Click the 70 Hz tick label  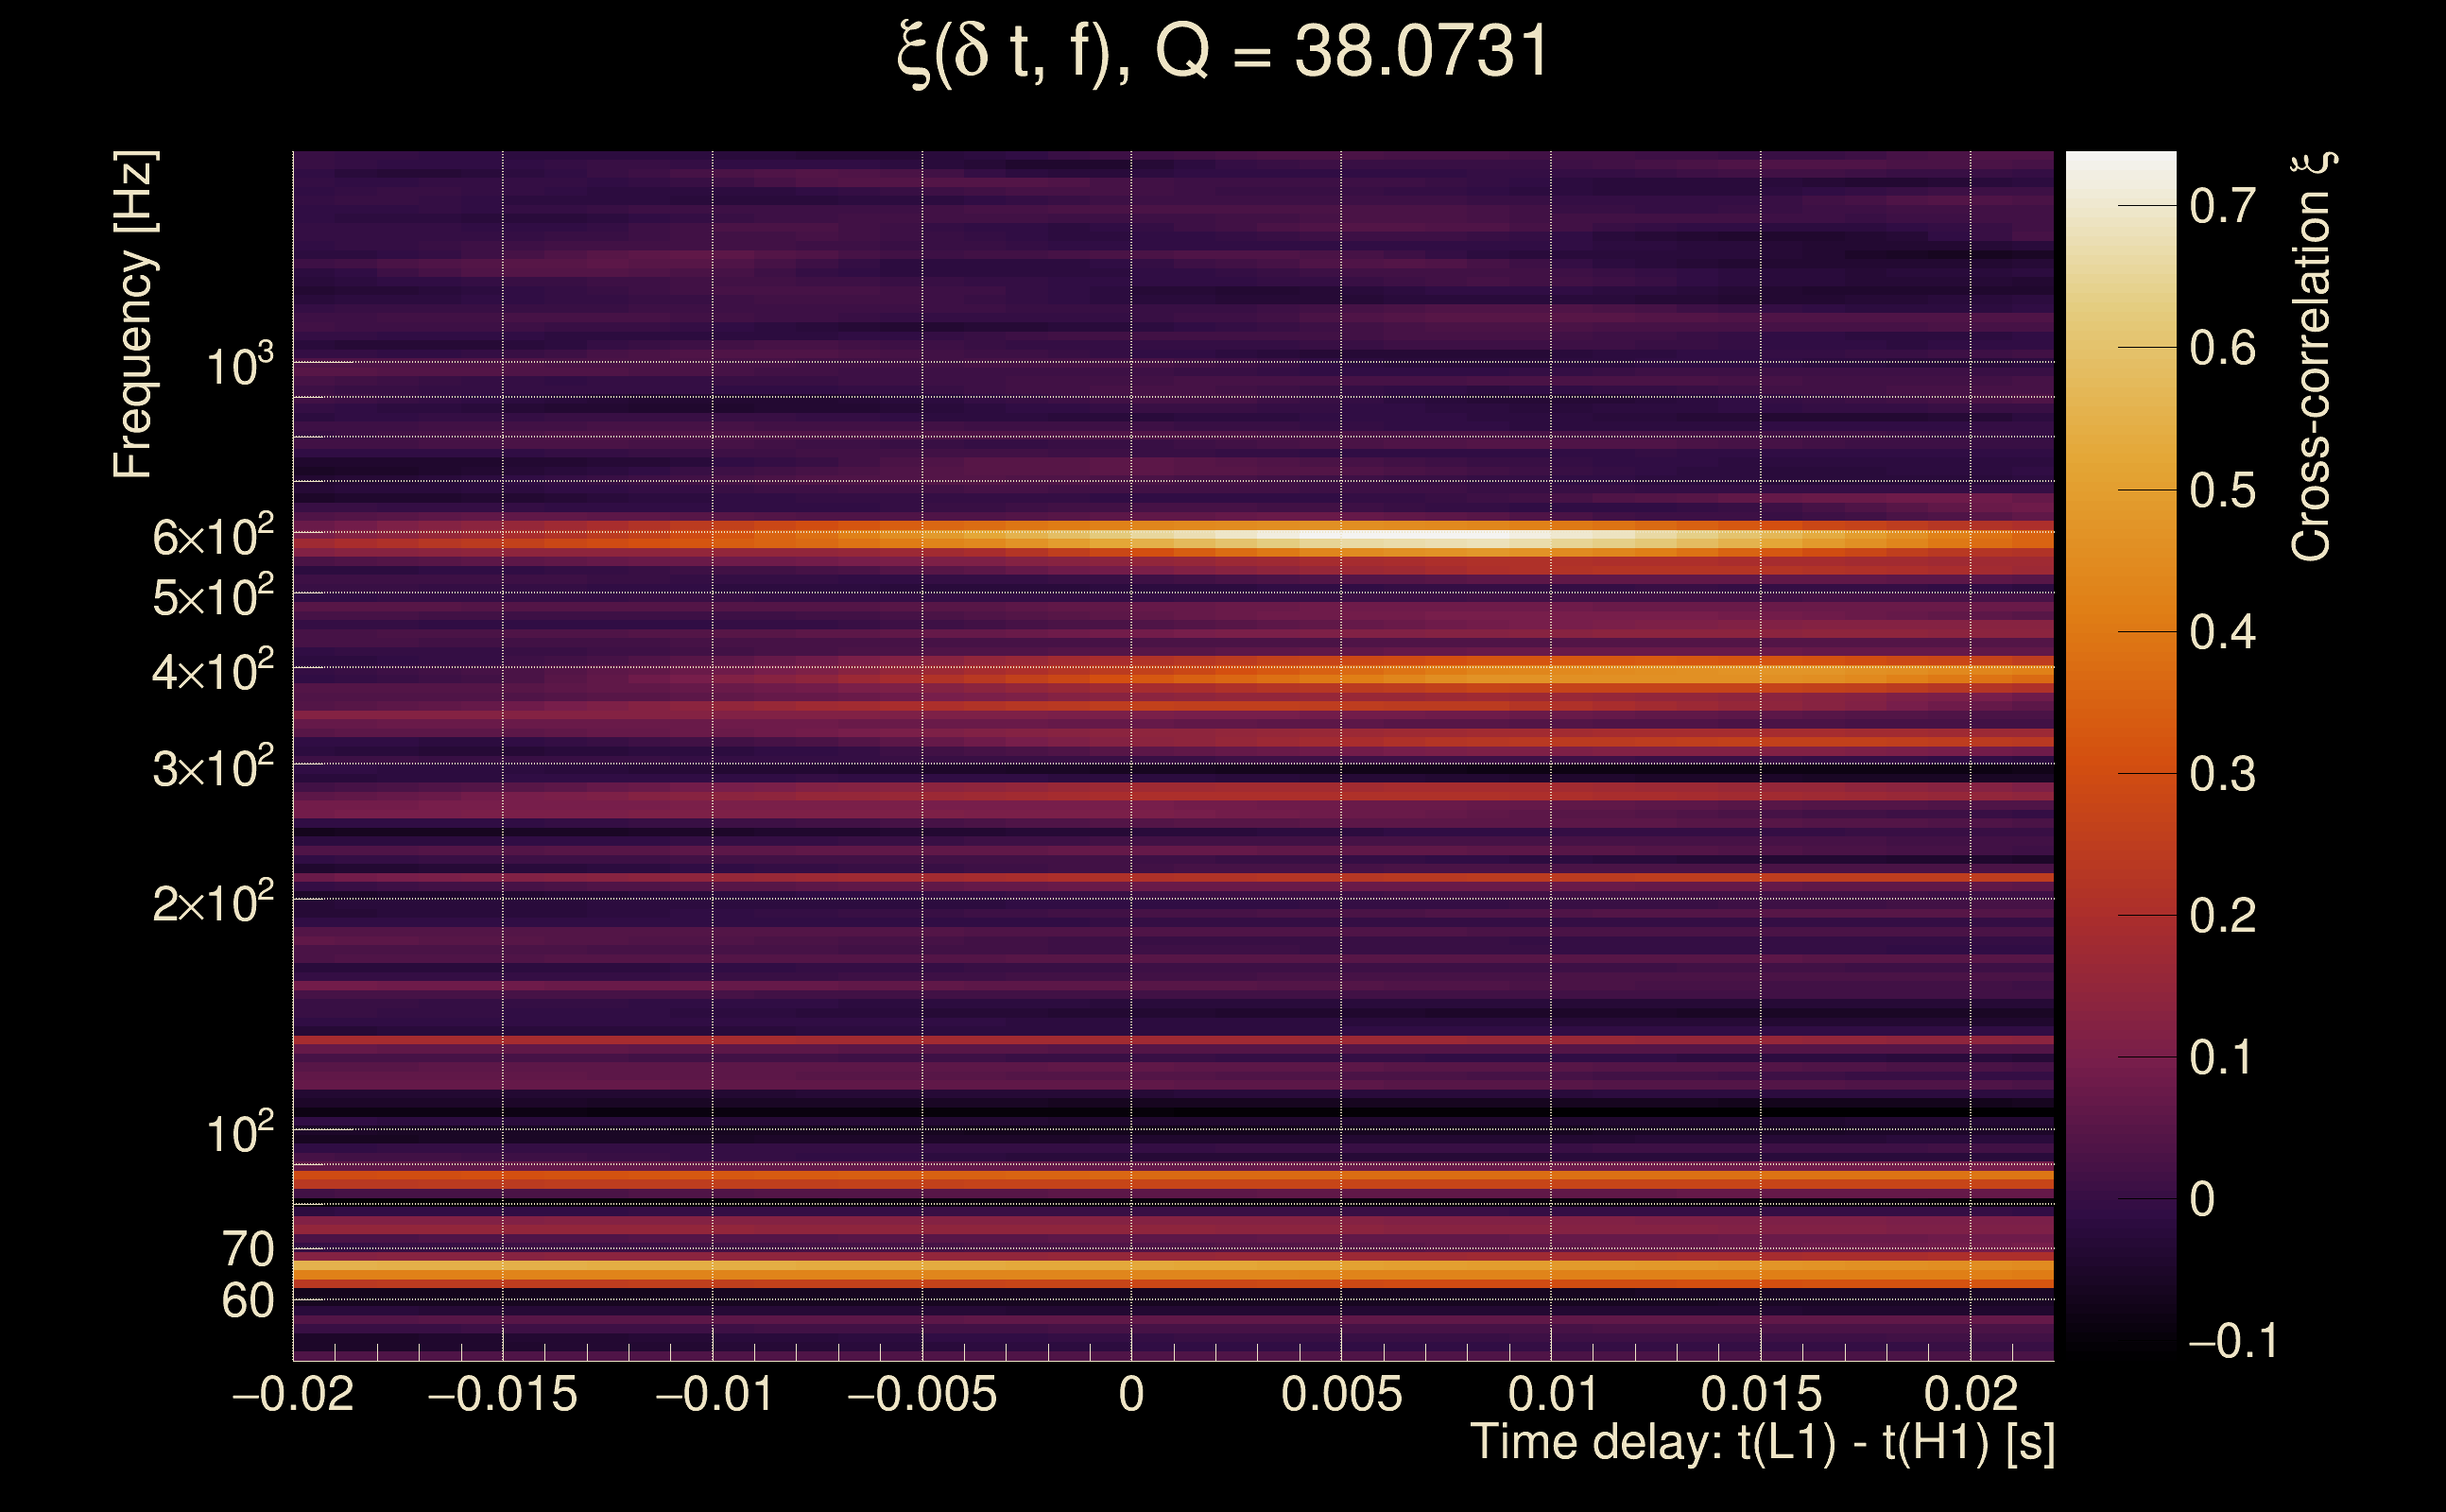(x=247, y=1249)
